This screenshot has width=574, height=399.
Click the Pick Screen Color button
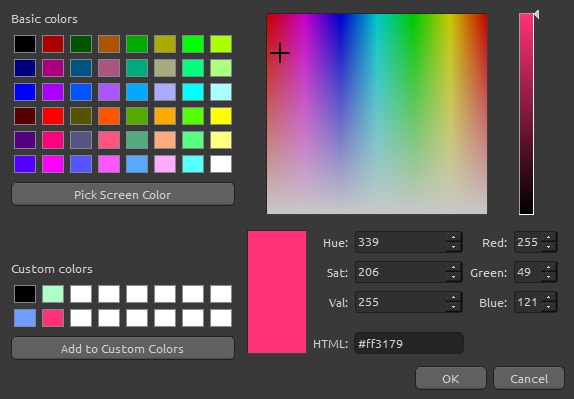pyautogui.click(x=123, y=194)
